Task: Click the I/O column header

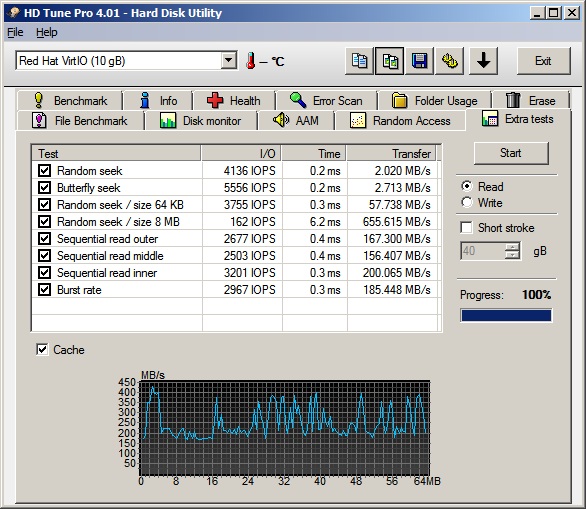Action: point(241,153)
